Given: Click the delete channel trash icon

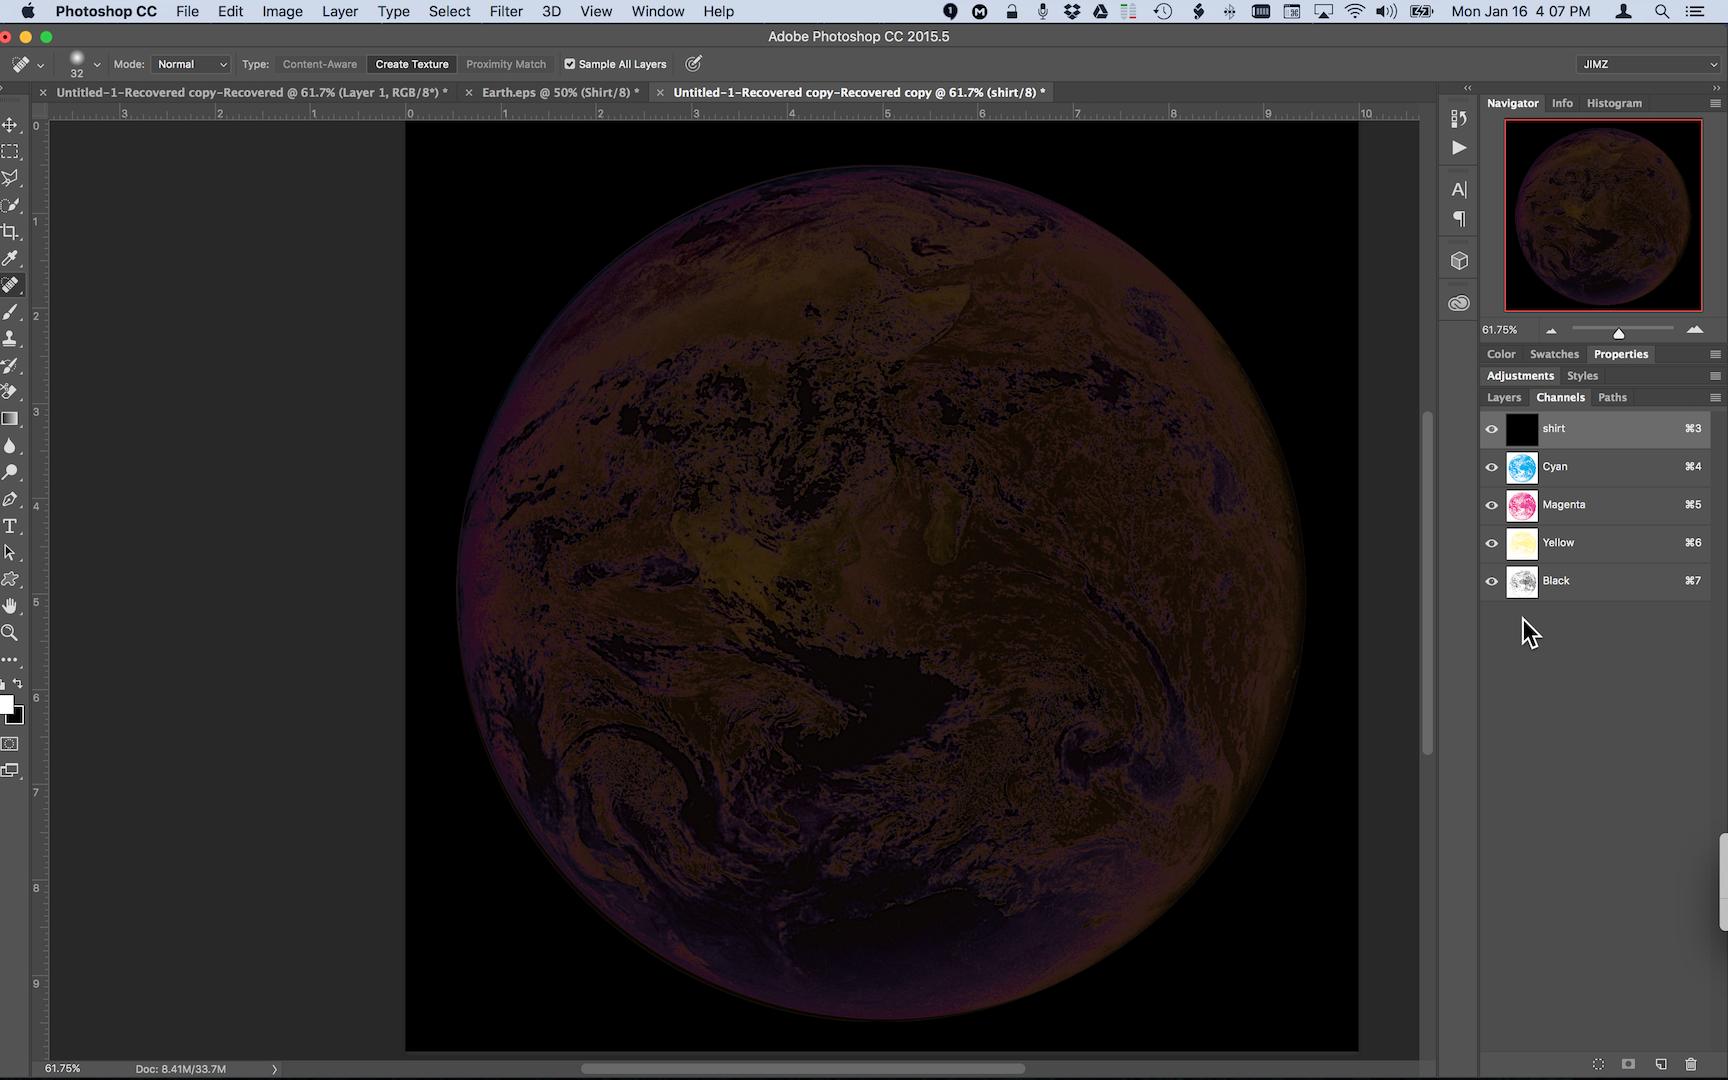Looking at the screenshot, I should point(1691,1064).
